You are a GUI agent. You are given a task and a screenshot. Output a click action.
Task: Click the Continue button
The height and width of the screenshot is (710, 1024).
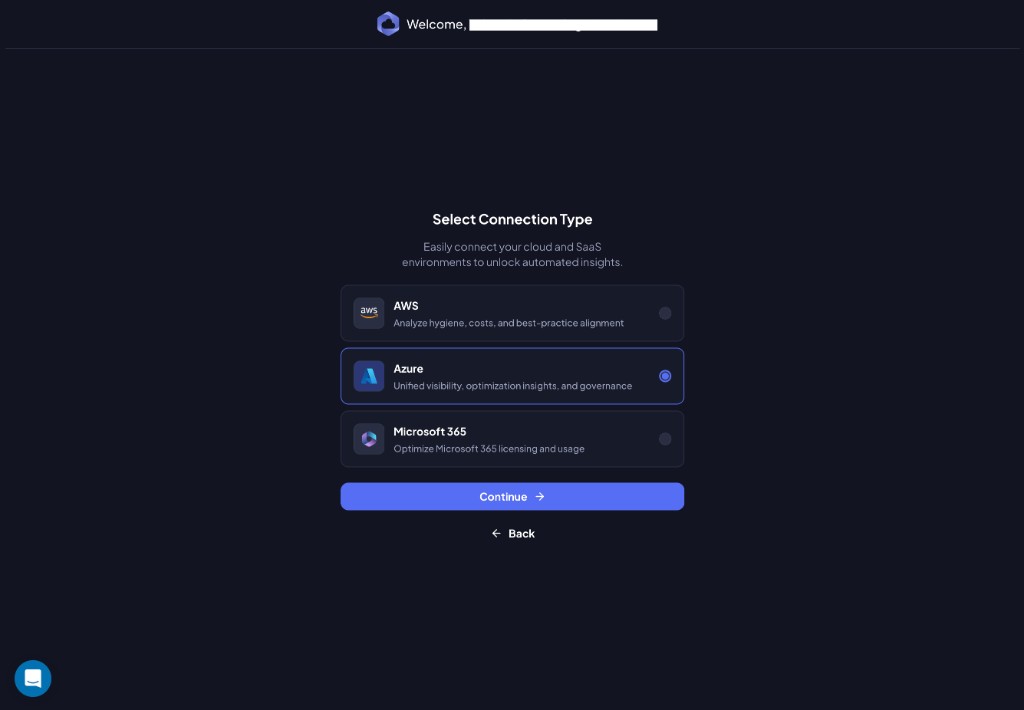tap(512, 496)
